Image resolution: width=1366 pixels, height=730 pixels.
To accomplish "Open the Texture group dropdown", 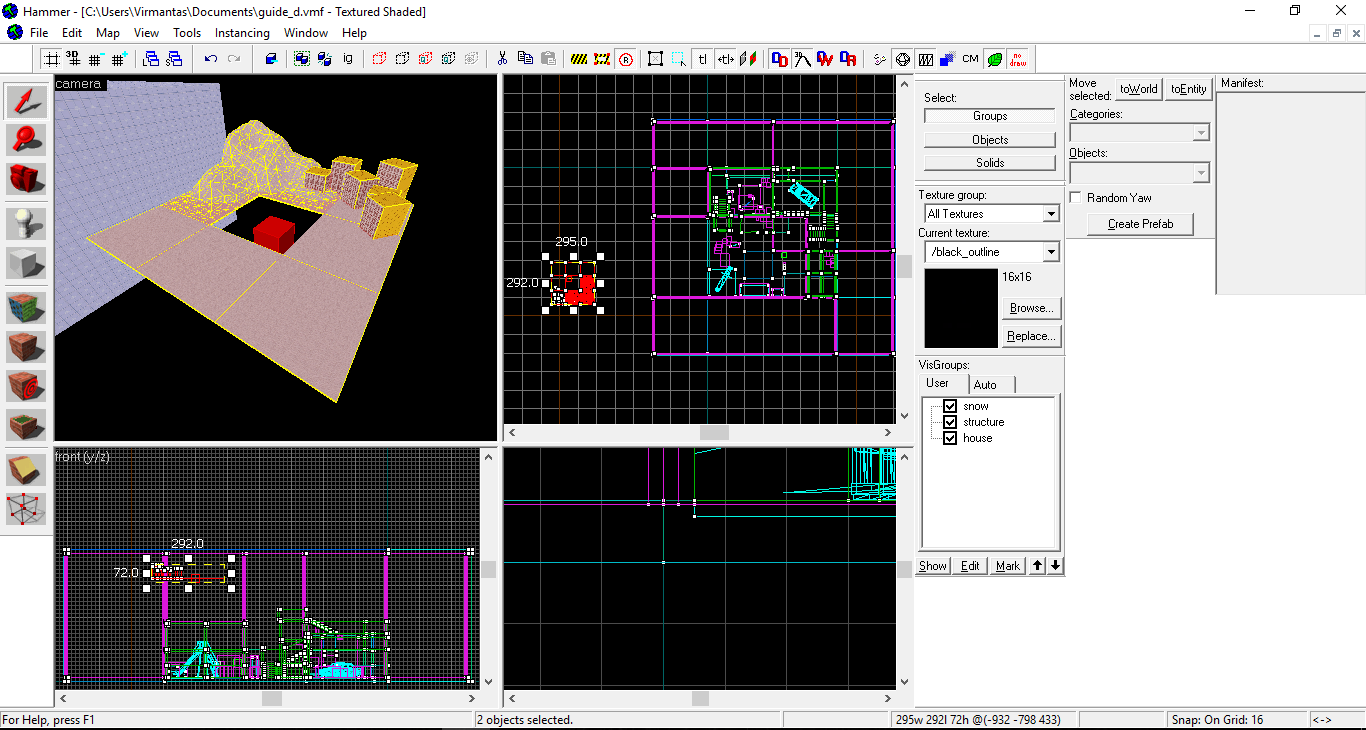I will 1050,214.
